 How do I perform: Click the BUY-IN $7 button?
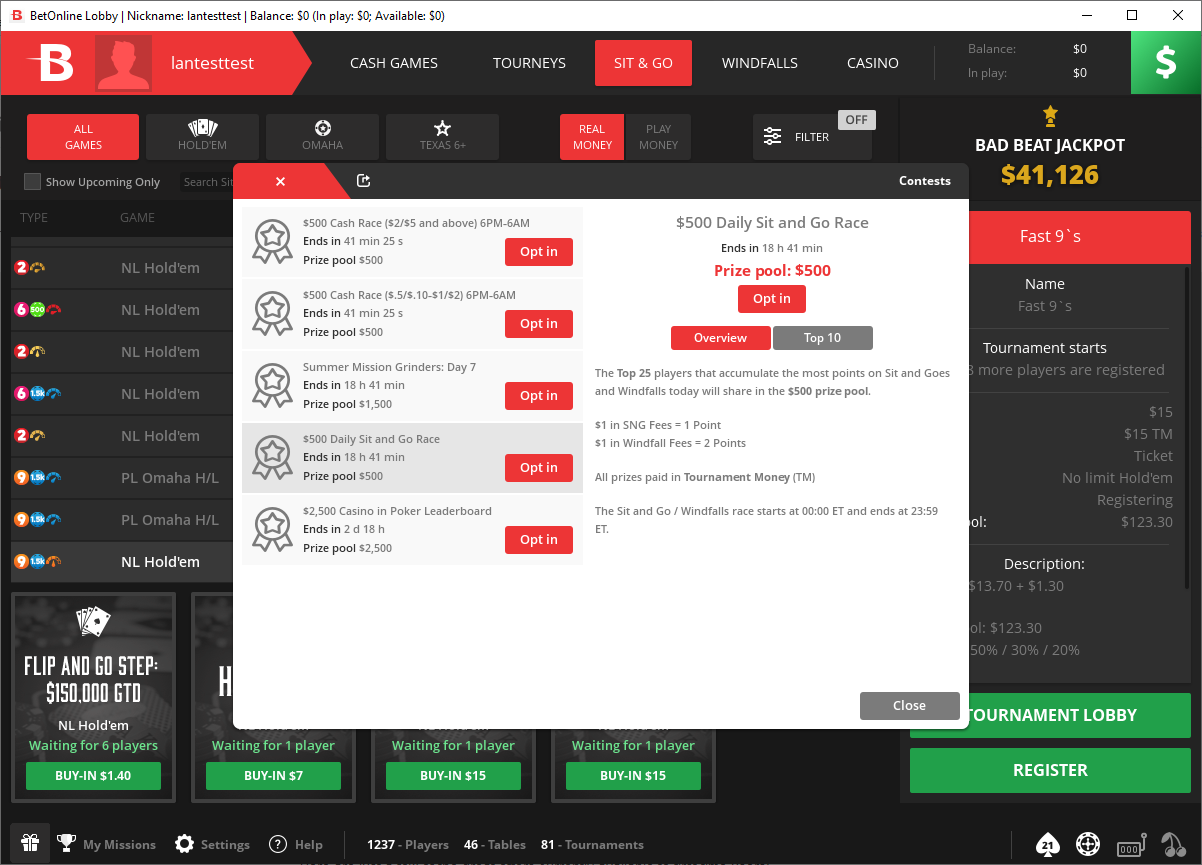(273, 776)
